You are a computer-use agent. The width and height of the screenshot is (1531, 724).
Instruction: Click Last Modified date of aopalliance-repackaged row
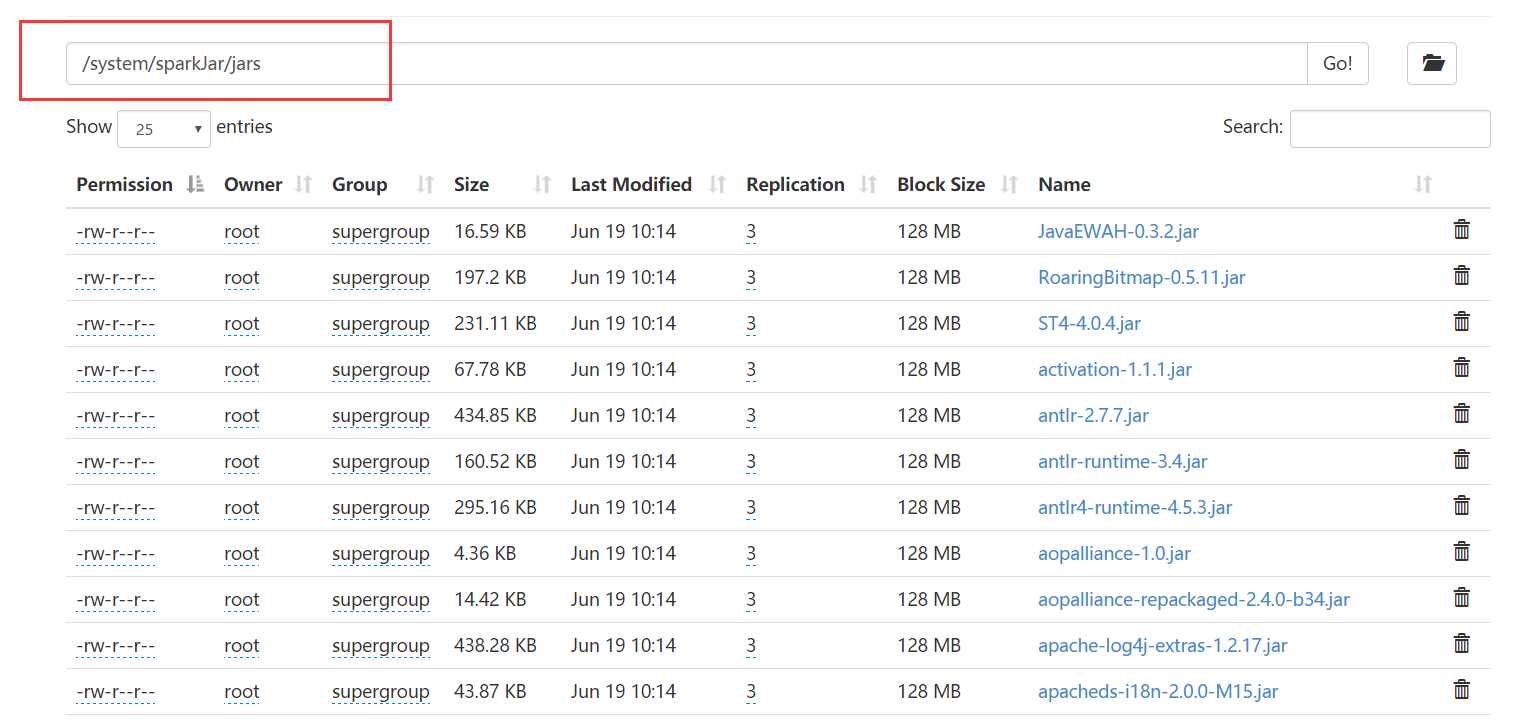[623, 600]
